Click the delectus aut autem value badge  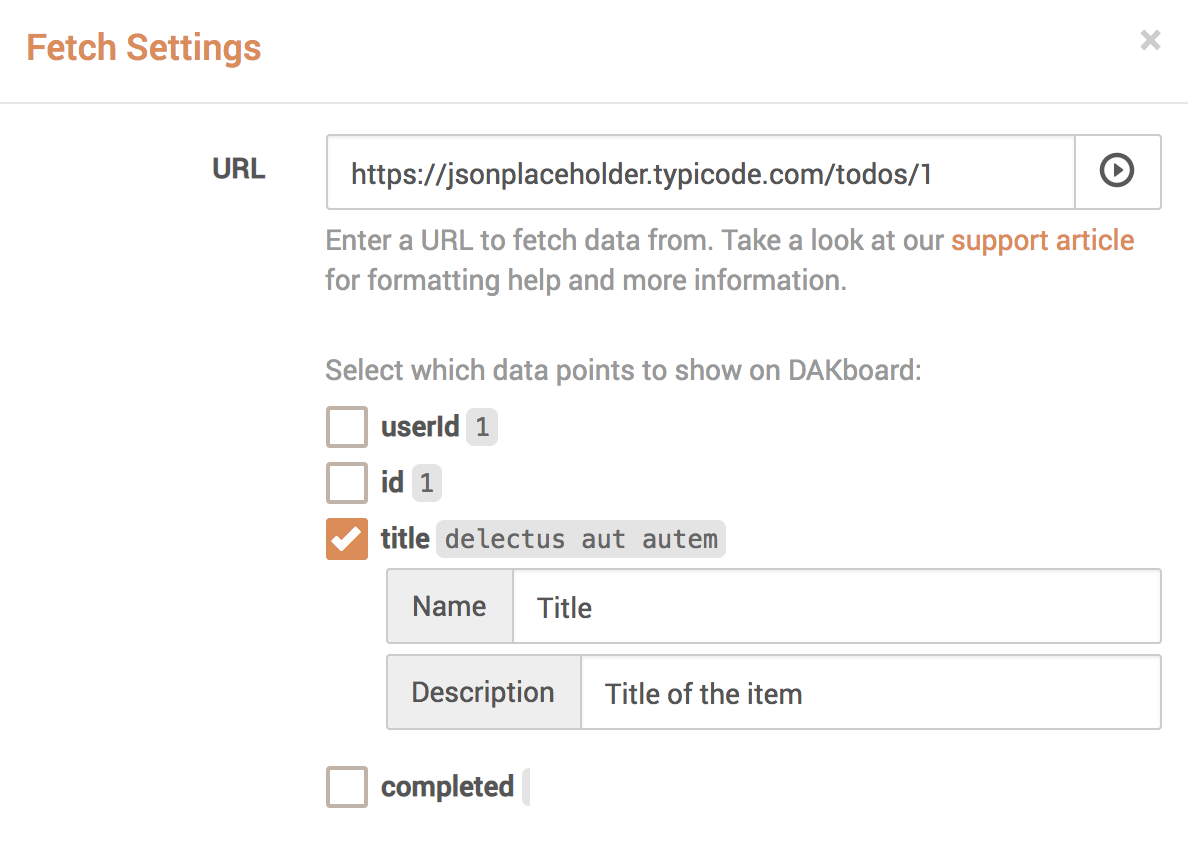click(578, 539)
